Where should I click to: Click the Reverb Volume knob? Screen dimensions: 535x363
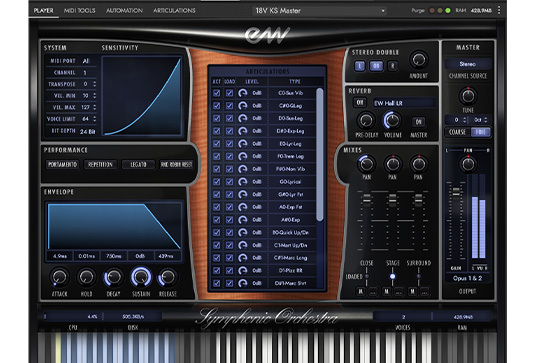click(392, 120)
